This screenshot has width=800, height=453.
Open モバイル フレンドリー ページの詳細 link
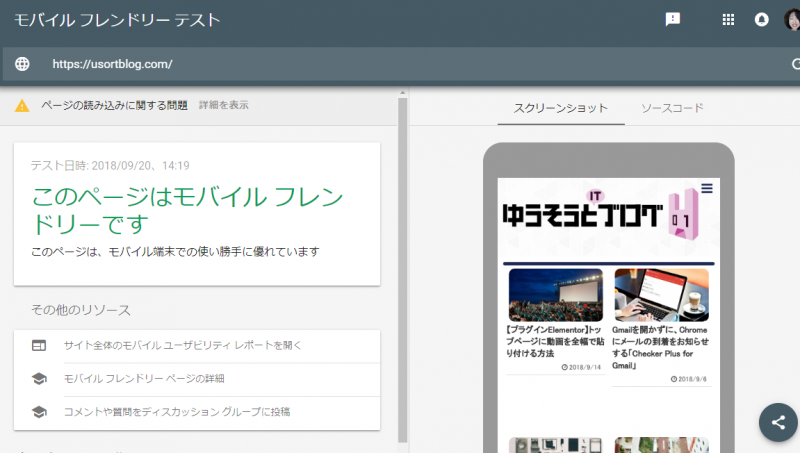144,378
